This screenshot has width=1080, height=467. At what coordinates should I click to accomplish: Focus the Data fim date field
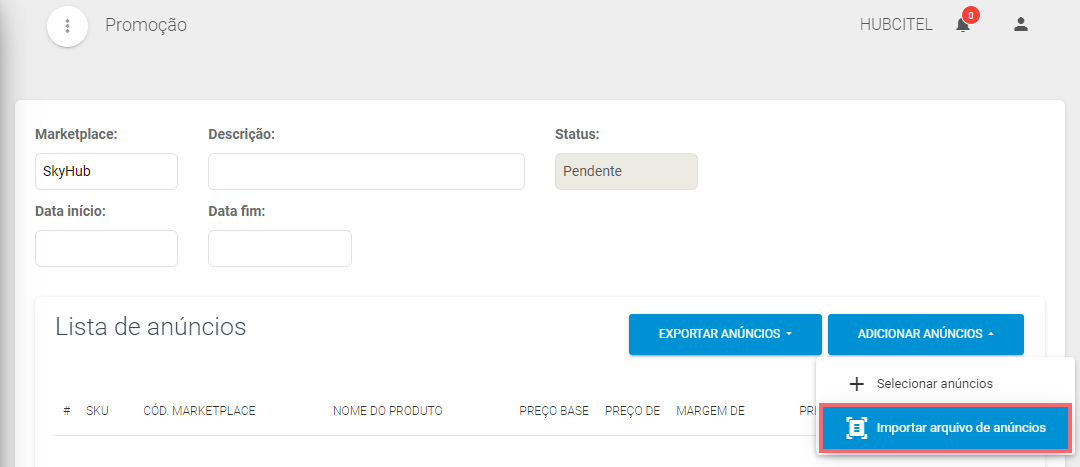point(280,249)
